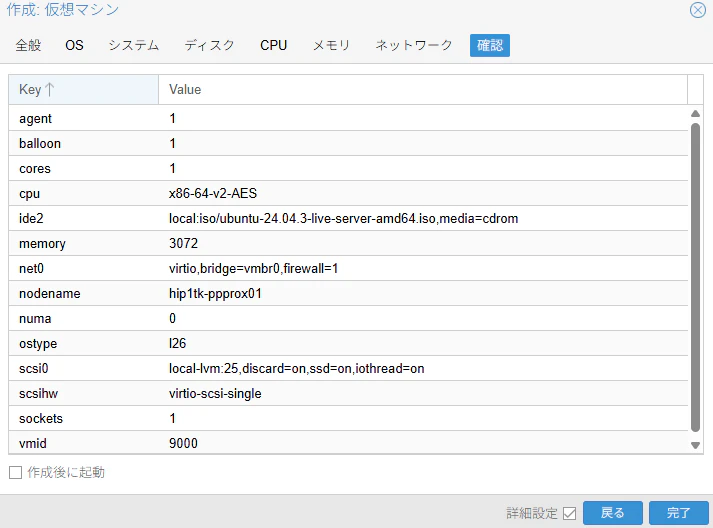Click the 完了 button
The width and height of the screenshot is (713, 528).
[x=678, y=513]
